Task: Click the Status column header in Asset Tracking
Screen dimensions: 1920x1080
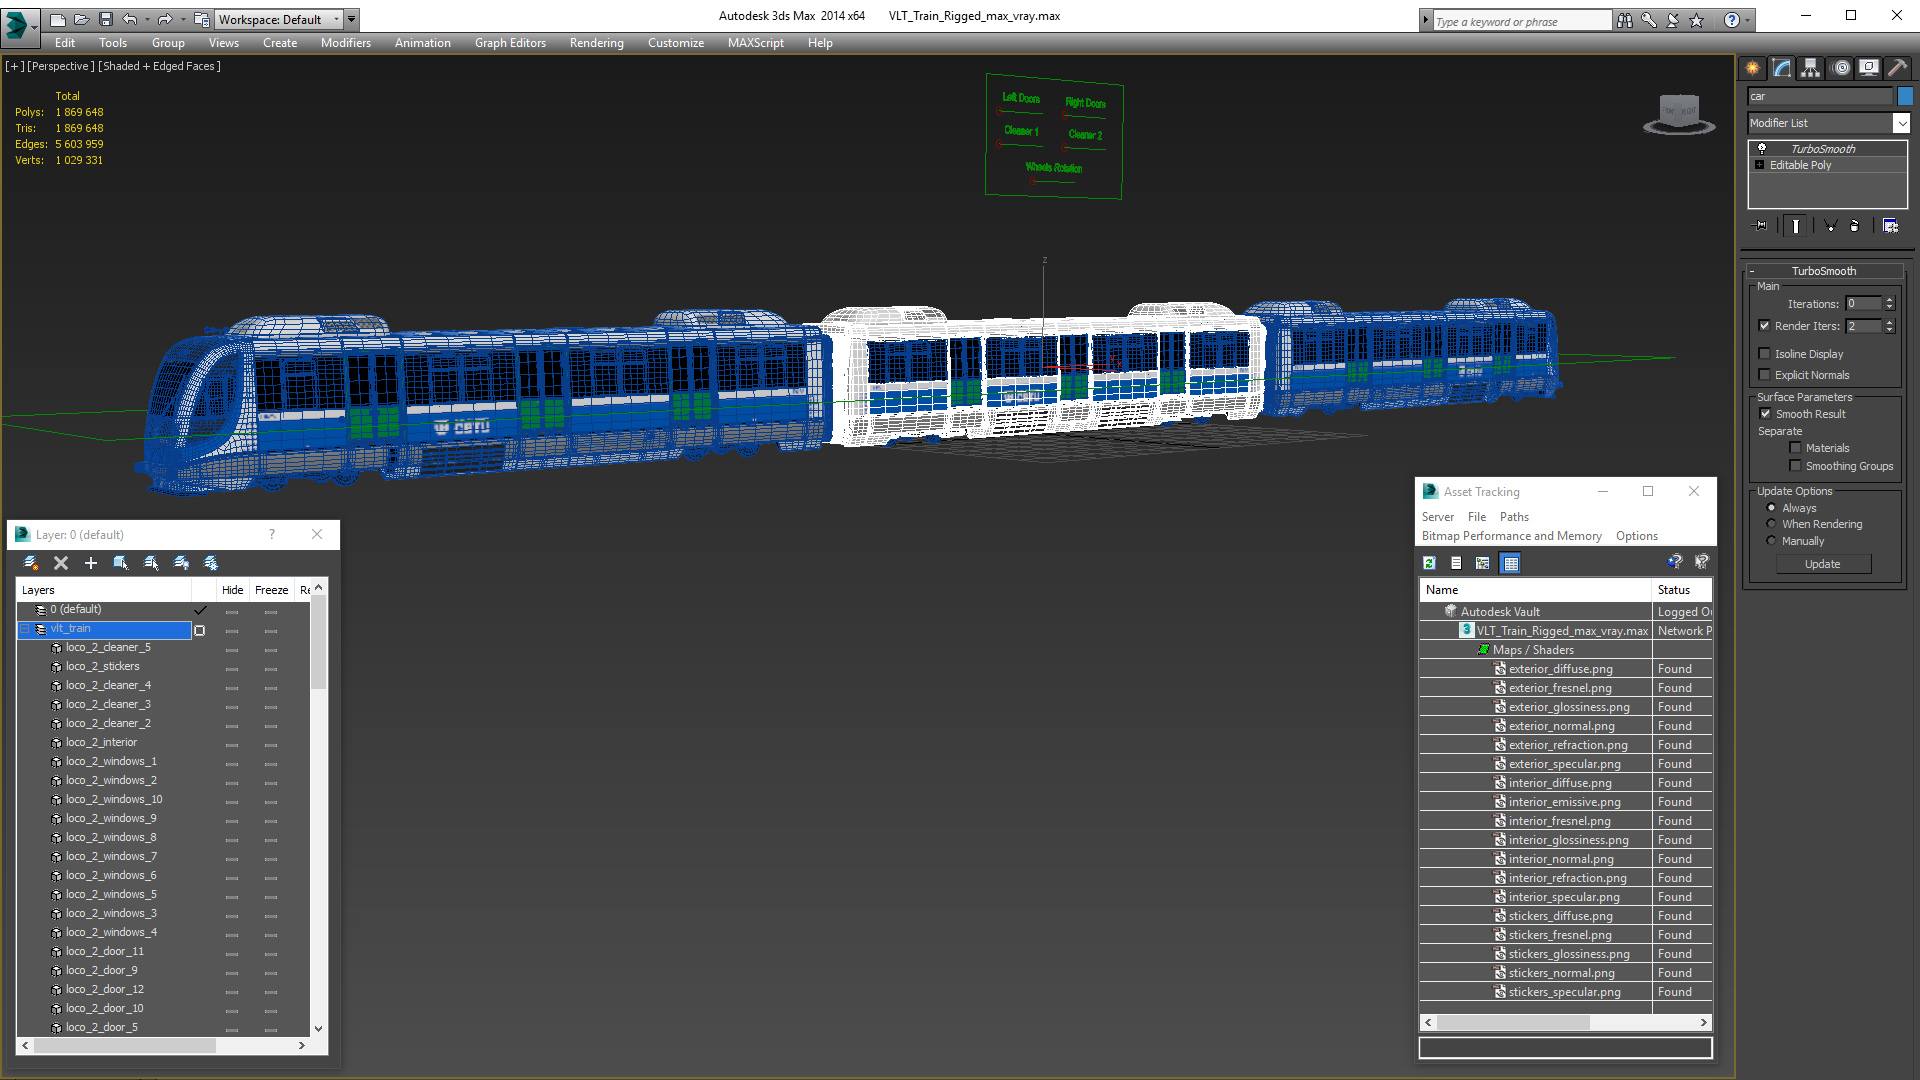Action: 1683,590
